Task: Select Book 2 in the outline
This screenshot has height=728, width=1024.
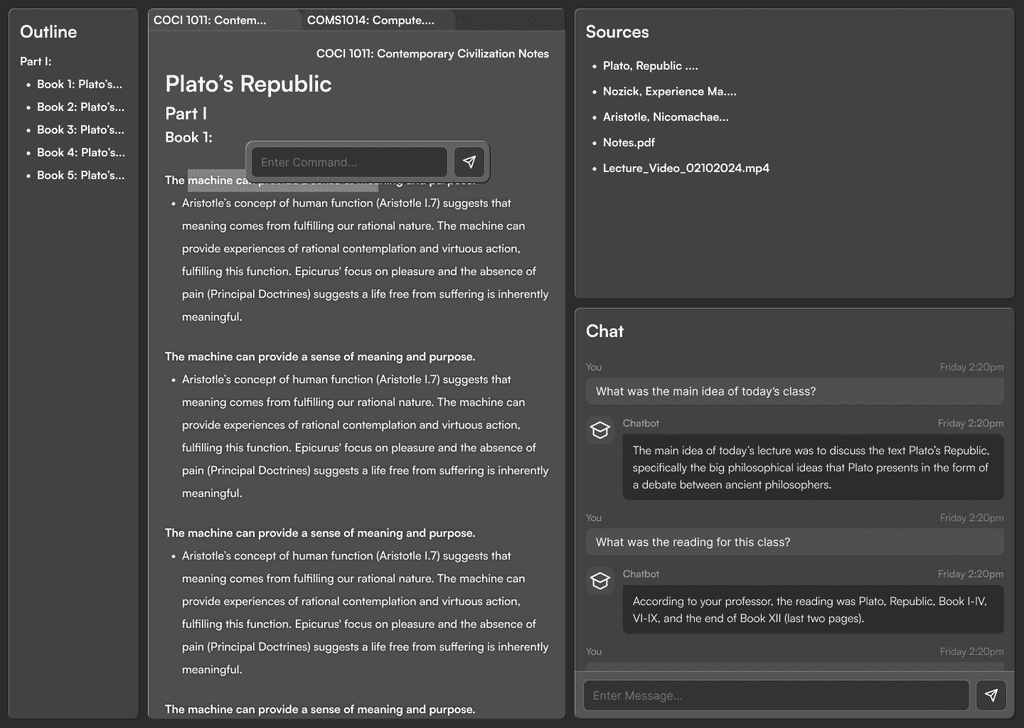Action: 80,107
